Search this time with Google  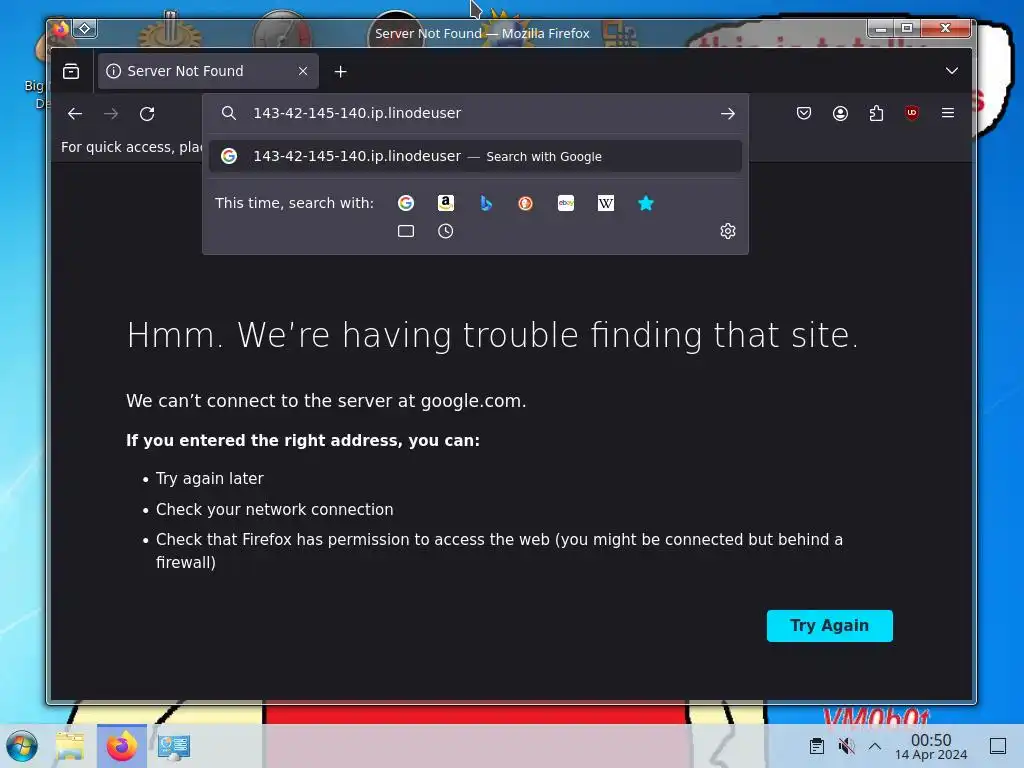406,203
